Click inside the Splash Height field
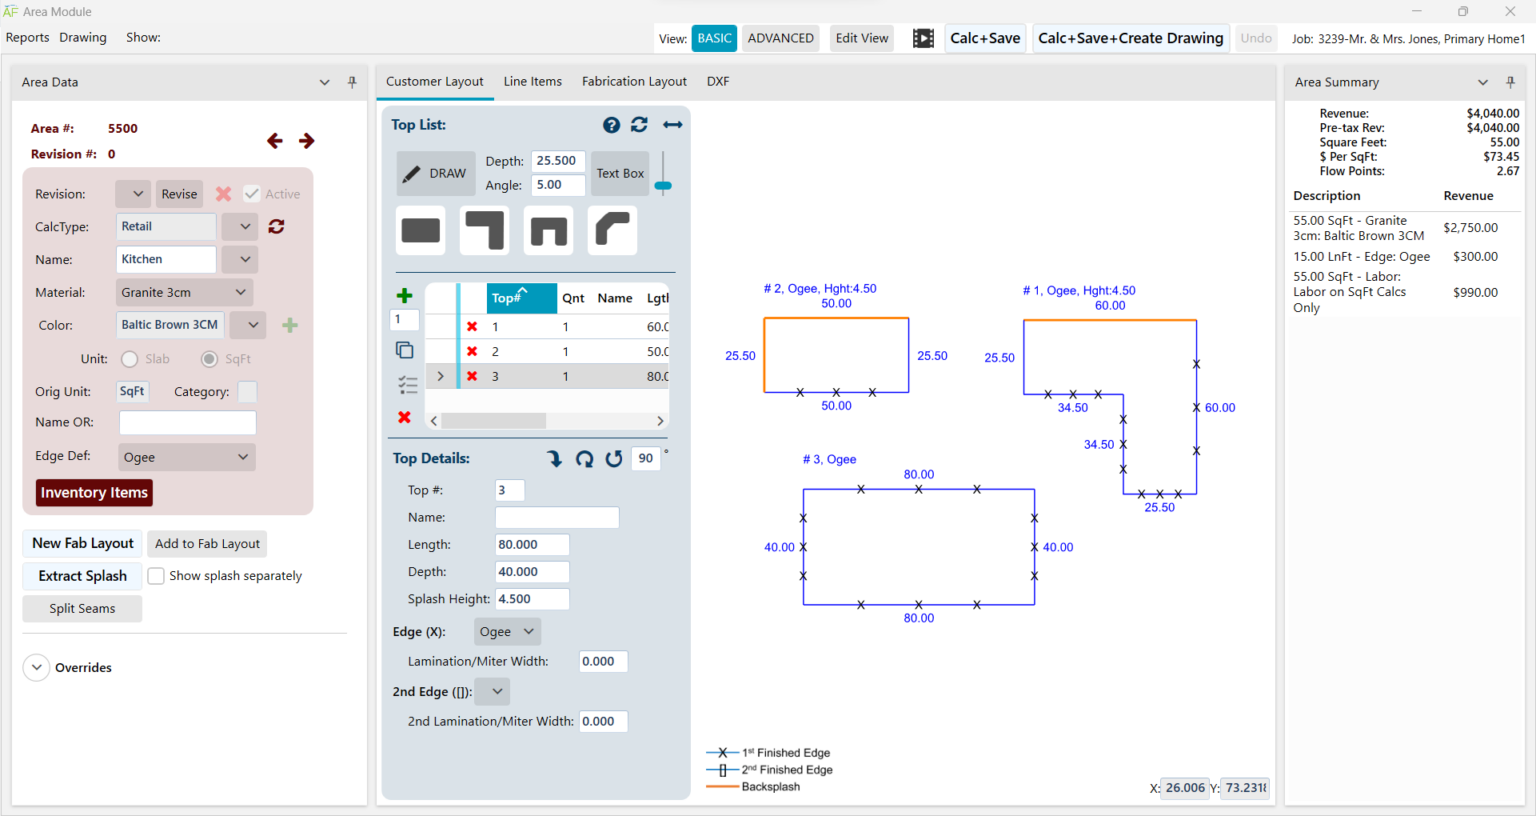Screen dimensions: 1536x816 coord(532,597)
